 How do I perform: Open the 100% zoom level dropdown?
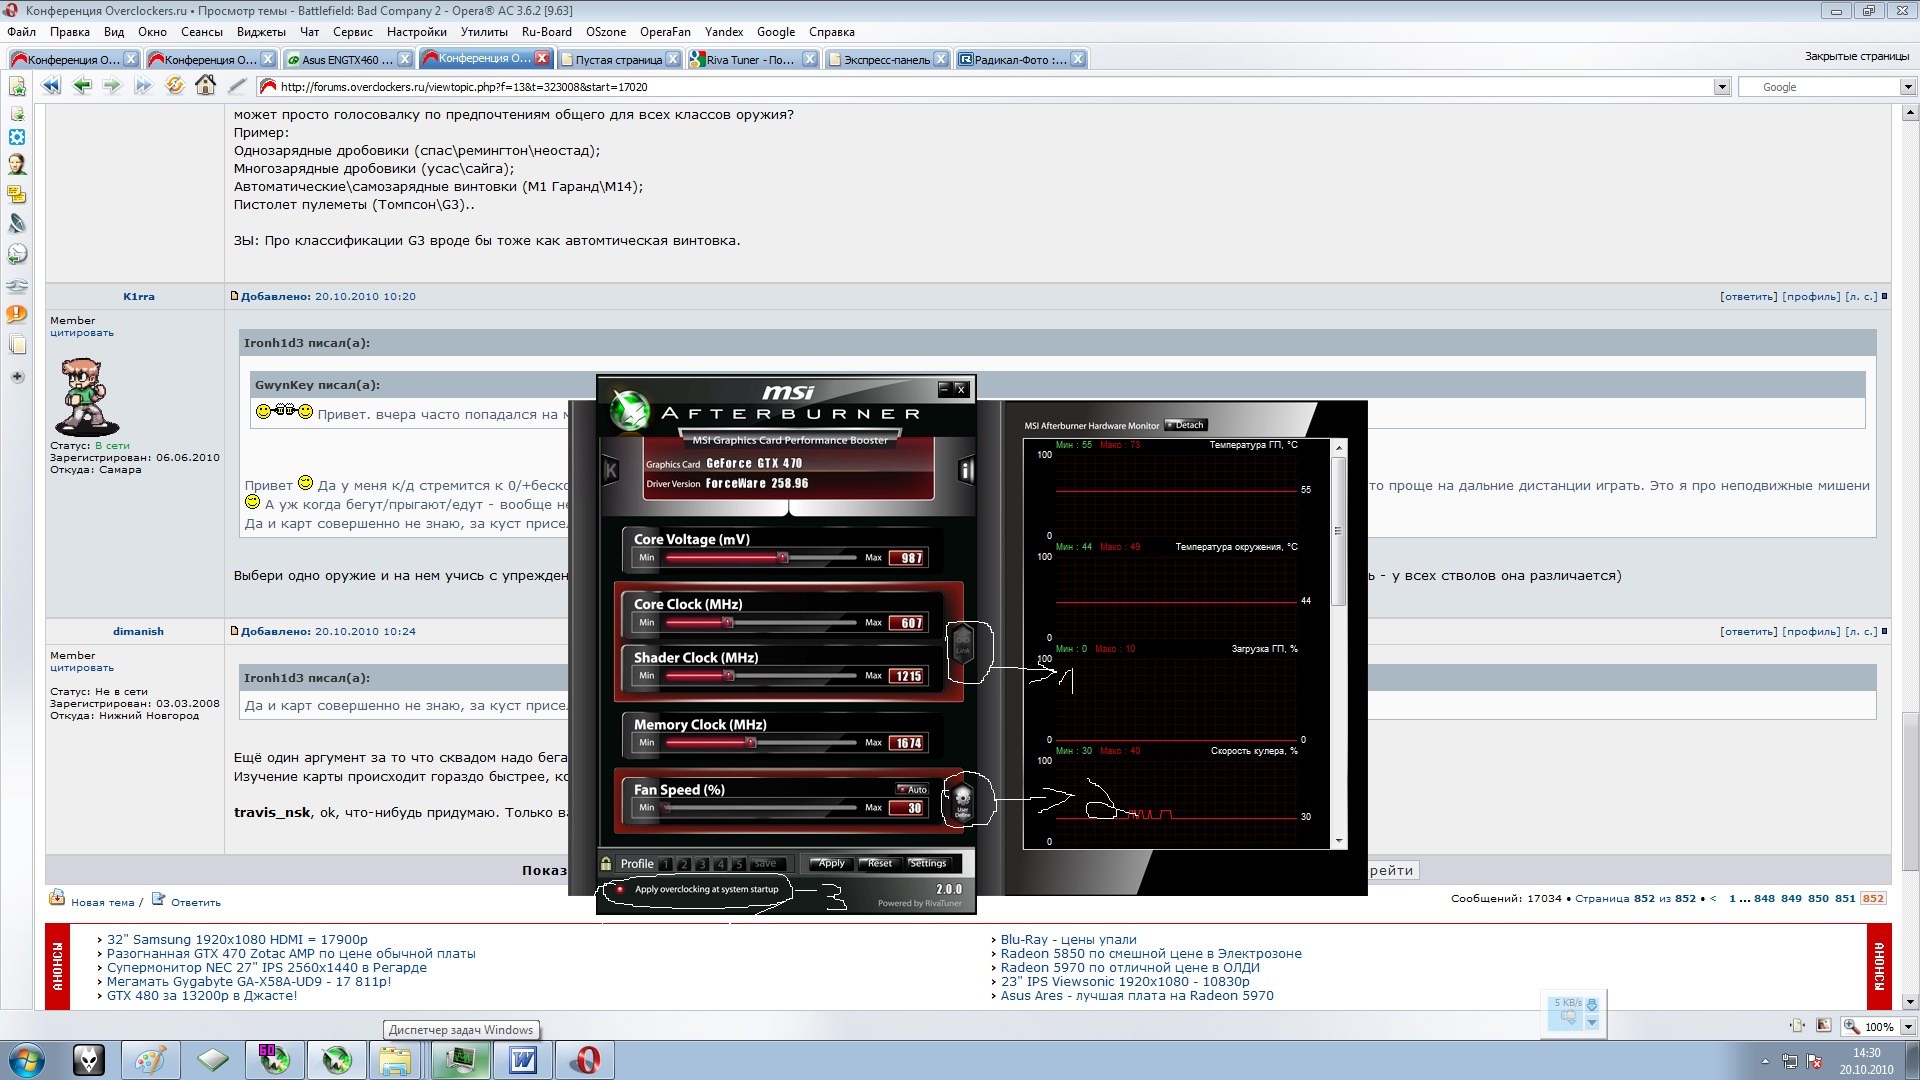coord(1907,1027)
